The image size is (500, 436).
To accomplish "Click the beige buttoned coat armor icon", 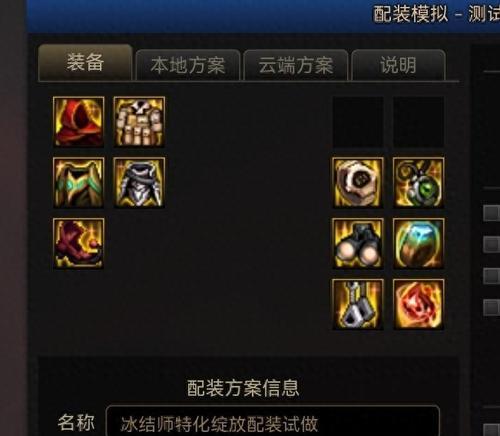I will (139, 122).
